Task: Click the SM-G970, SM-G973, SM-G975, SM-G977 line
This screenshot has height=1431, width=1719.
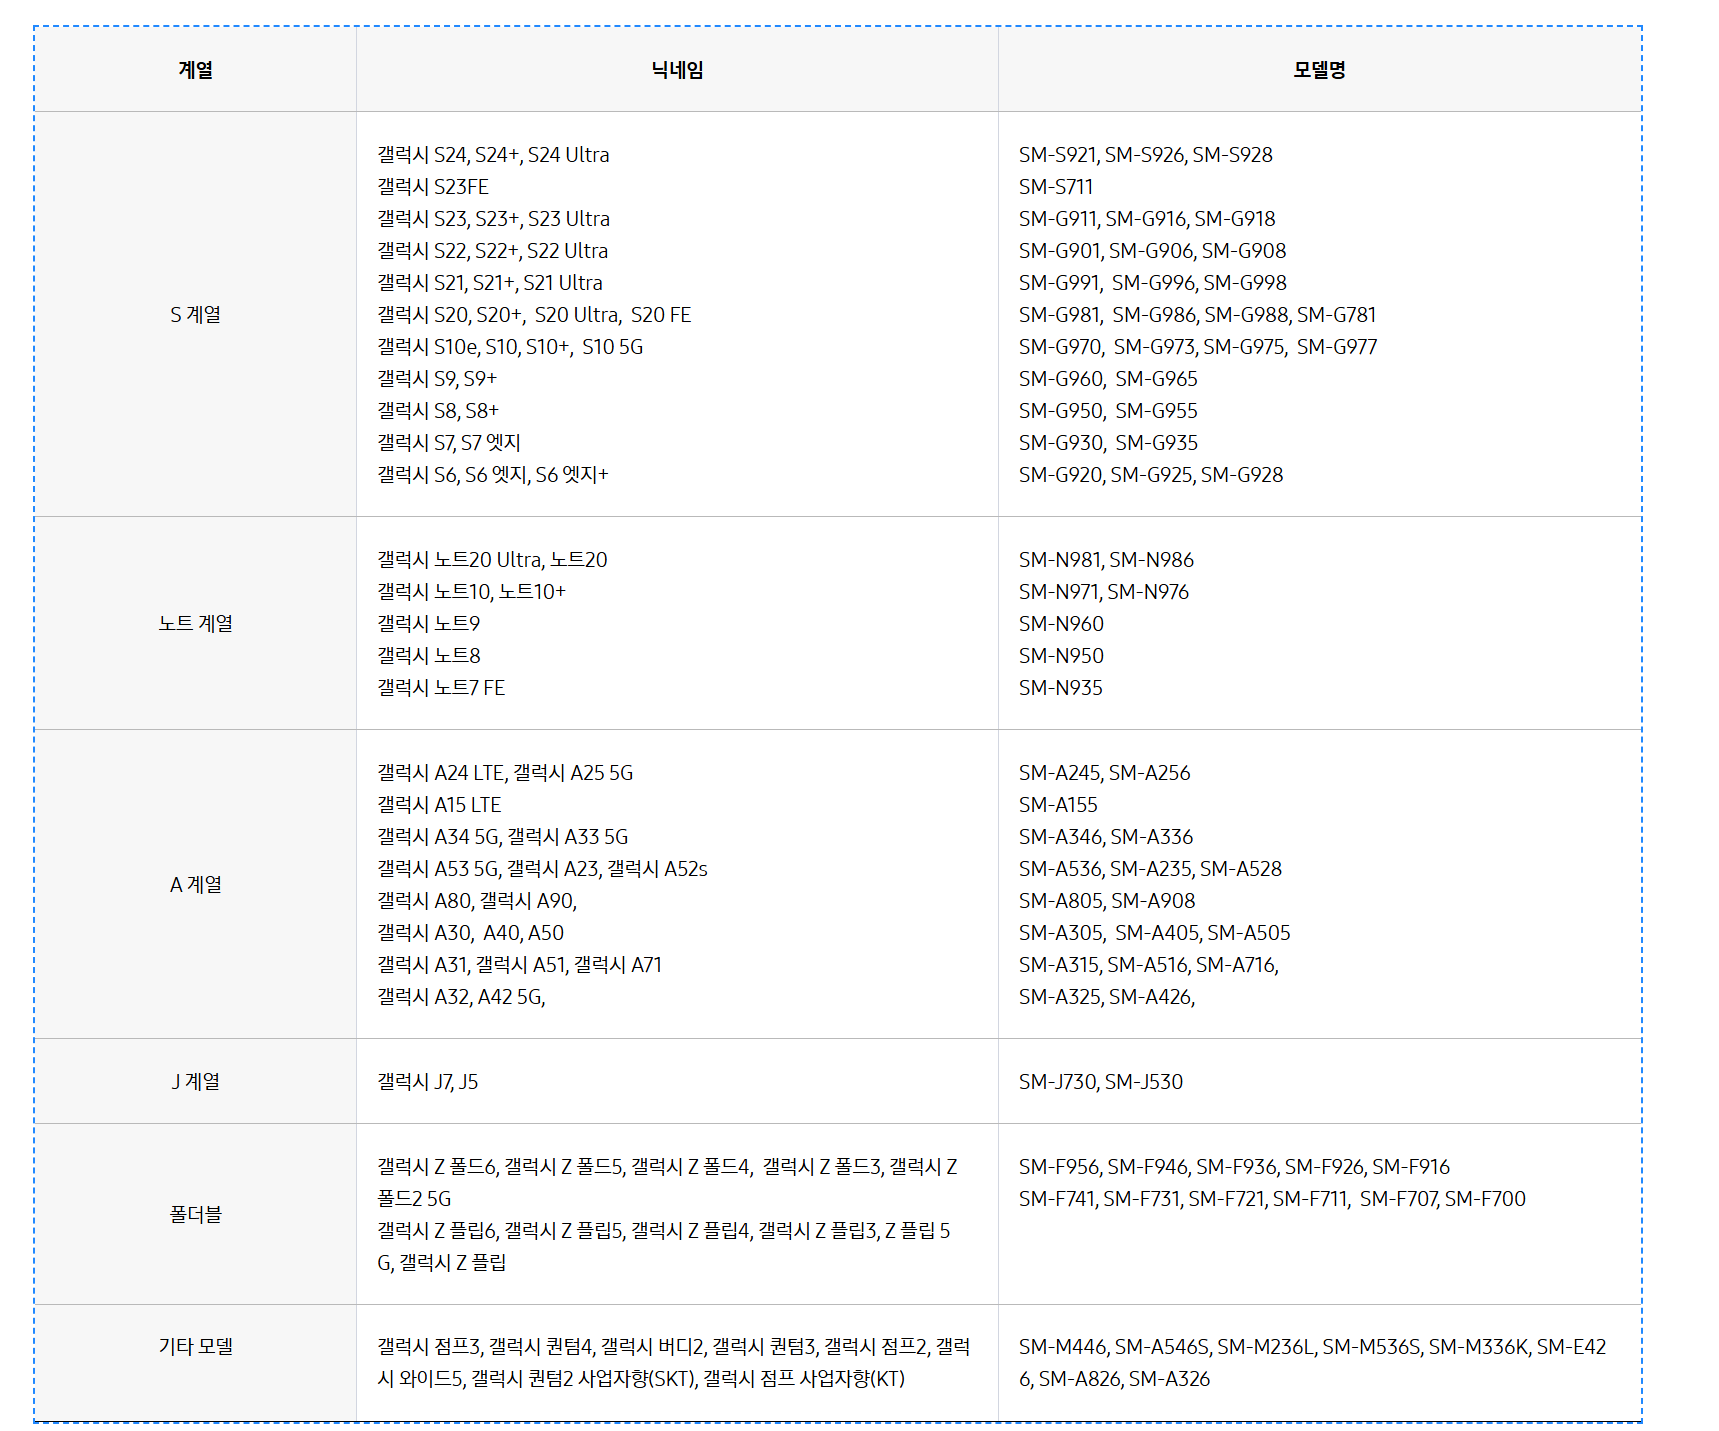Action: tap(1198, 347)
